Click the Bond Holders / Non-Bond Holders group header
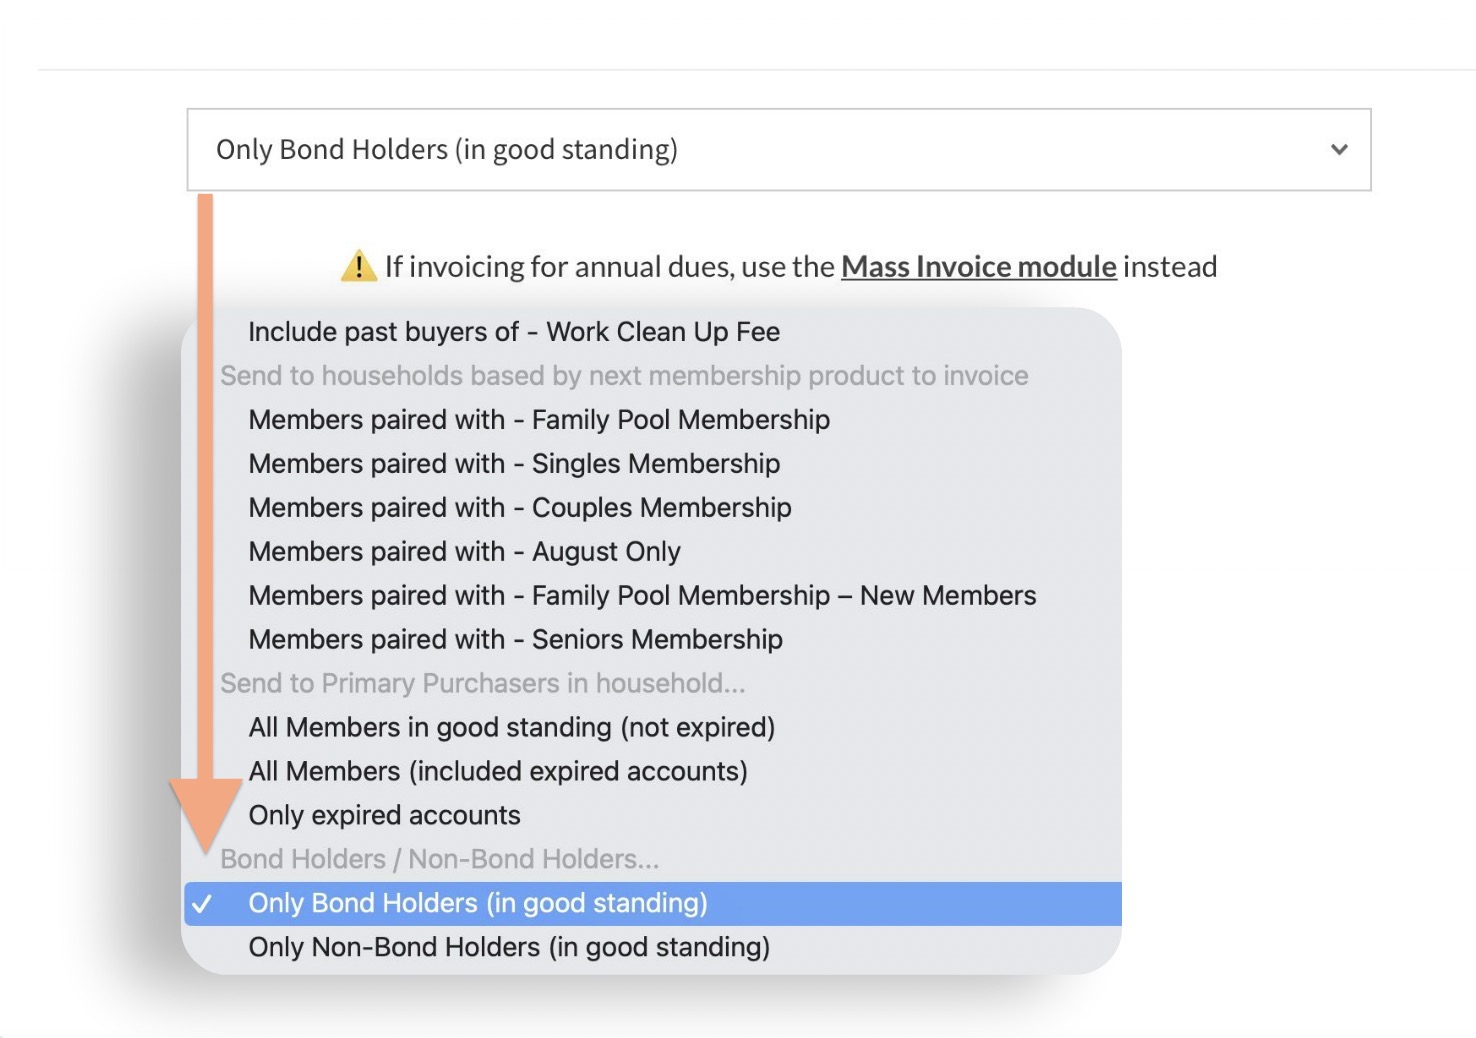The height and width of the screenshot is (1038, 1476). pos(439,860)
